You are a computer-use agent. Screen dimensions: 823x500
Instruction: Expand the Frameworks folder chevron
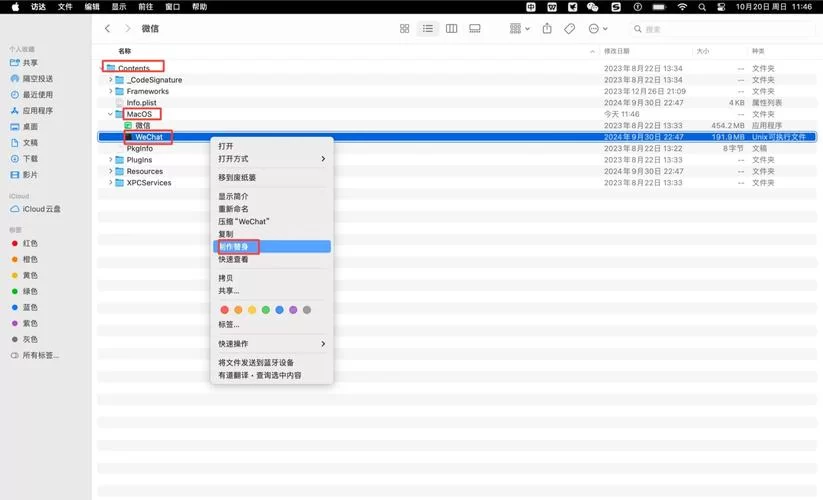point(110,91)
